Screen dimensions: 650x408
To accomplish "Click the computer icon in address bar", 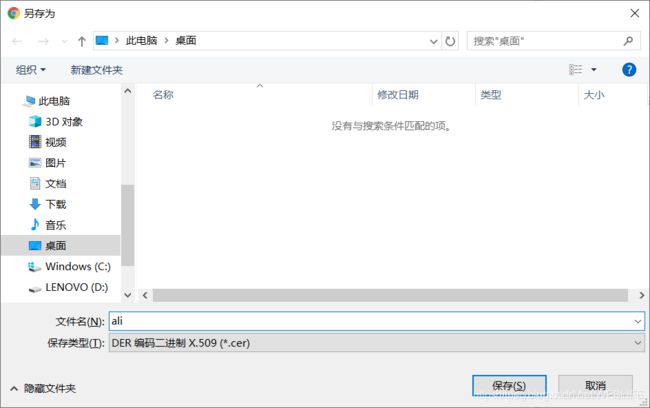I will point(102,40).
